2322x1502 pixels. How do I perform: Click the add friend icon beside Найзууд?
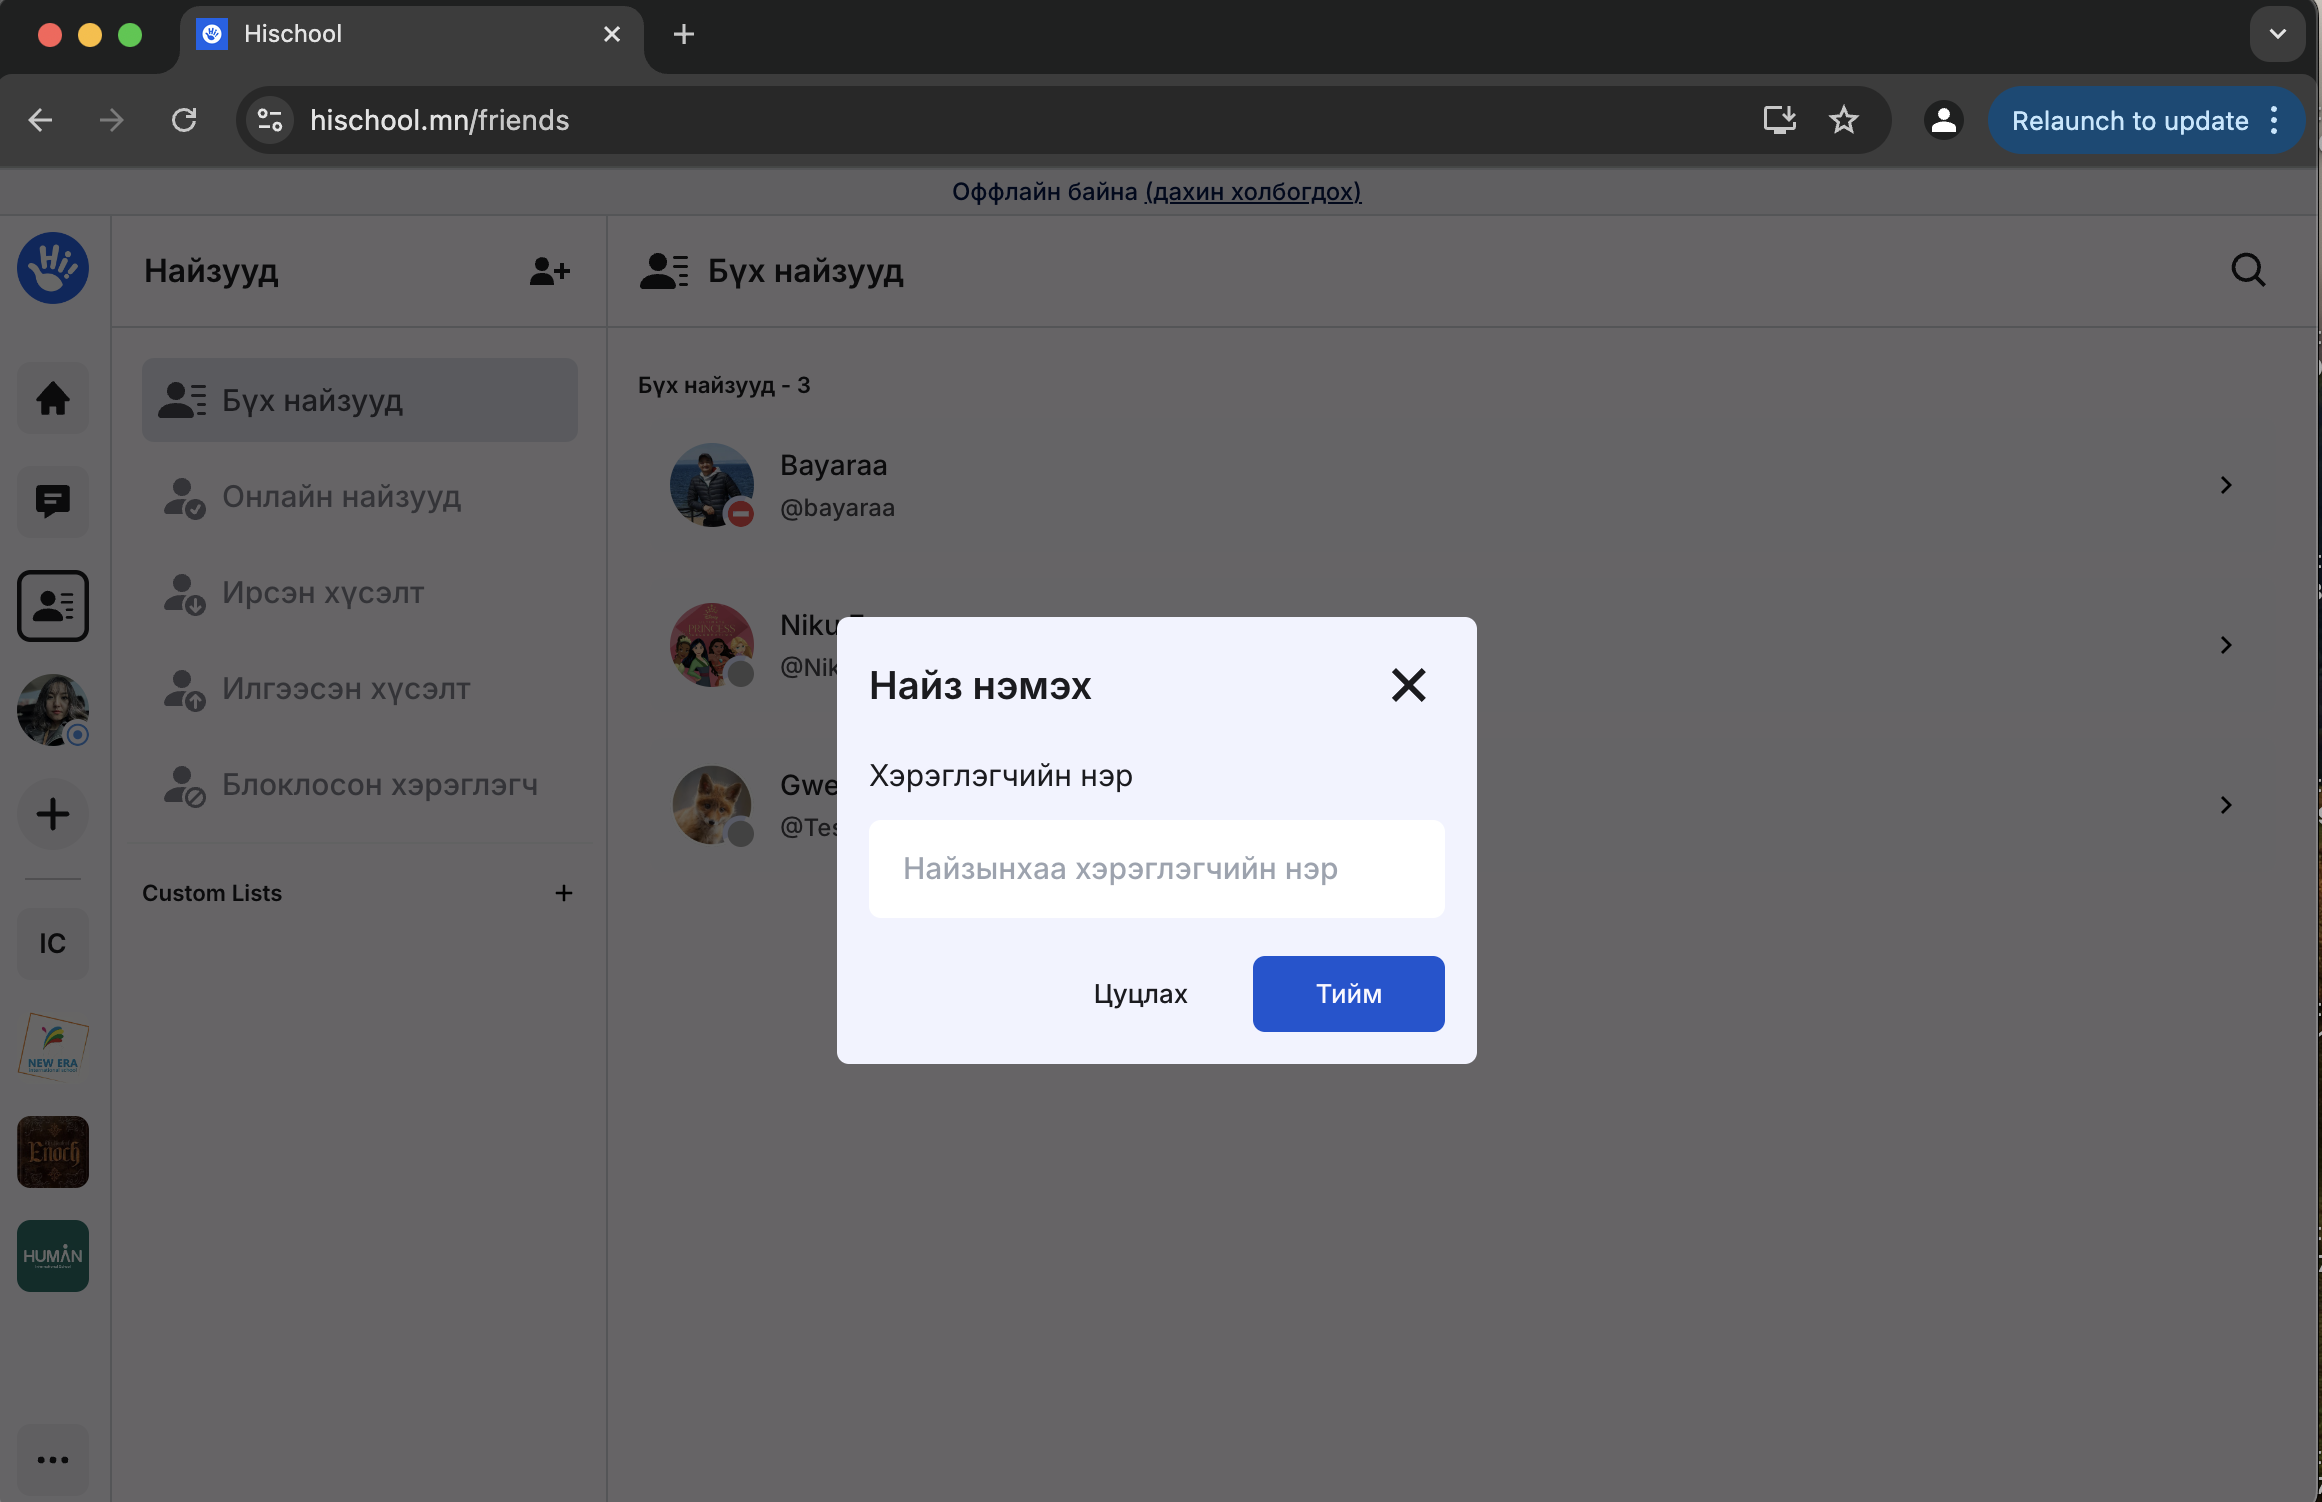549,271
